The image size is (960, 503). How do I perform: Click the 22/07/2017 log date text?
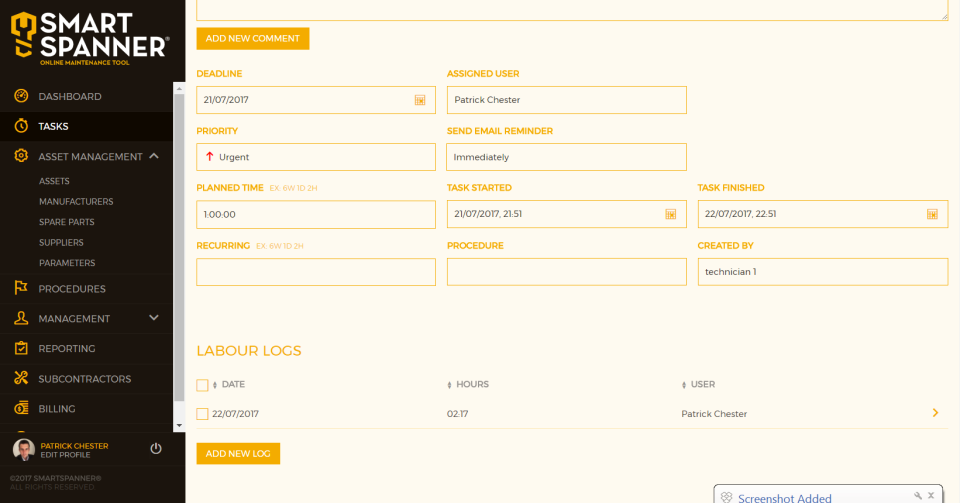coord(235,414)
